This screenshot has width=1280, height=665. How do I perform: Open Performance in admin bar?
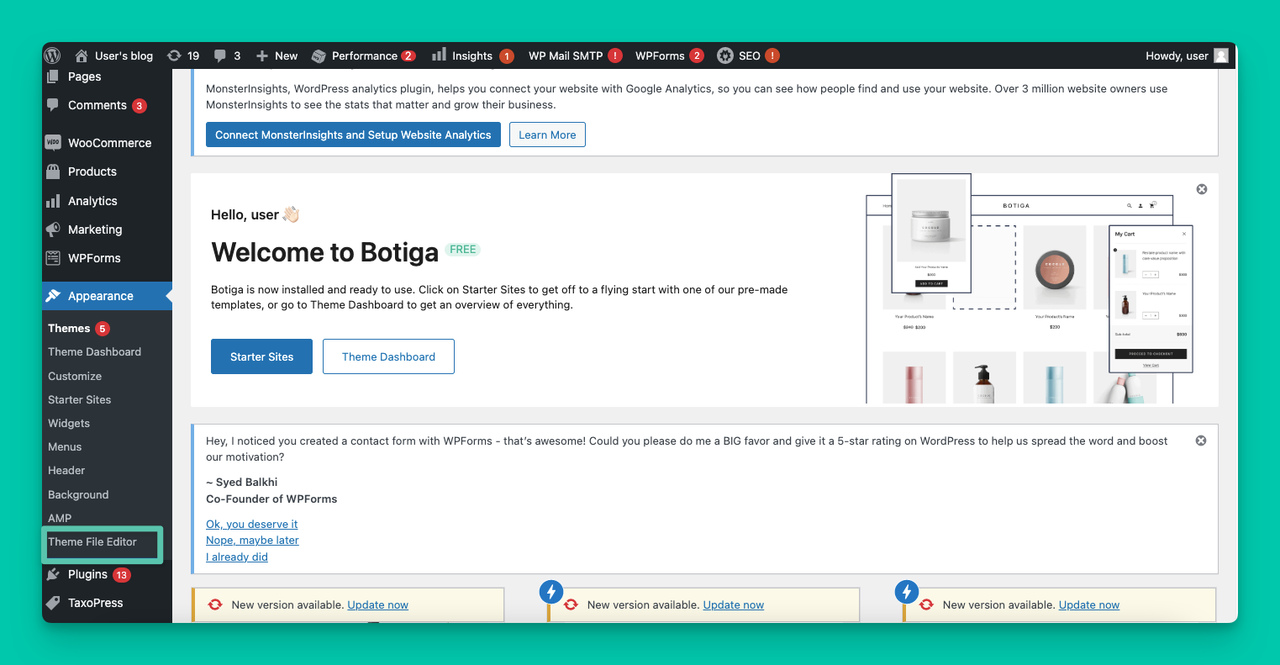coord(363,56)
